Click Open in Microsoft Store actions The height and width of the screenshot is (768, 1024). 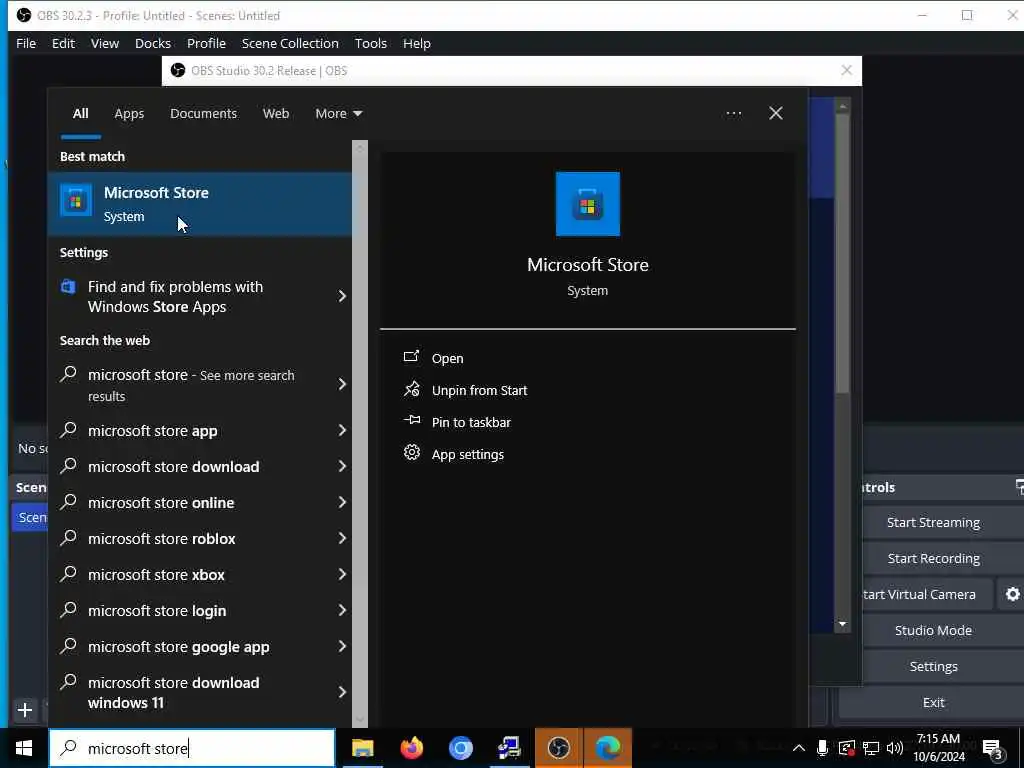447,359
